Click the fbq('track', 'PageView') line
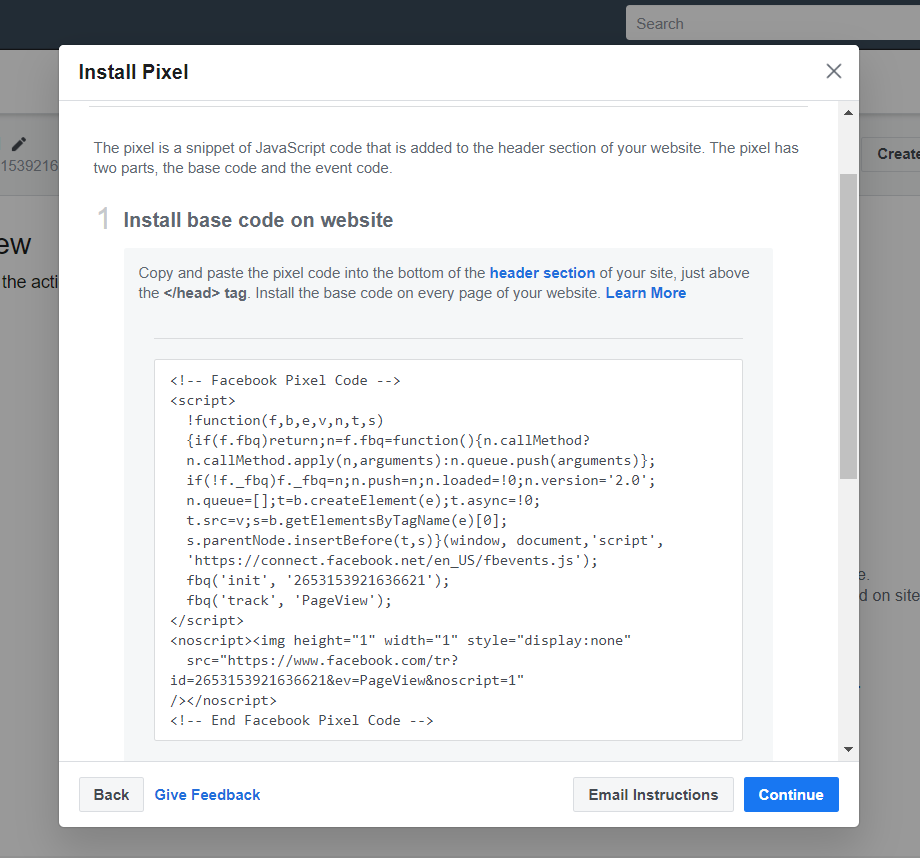 click(289, 600)
